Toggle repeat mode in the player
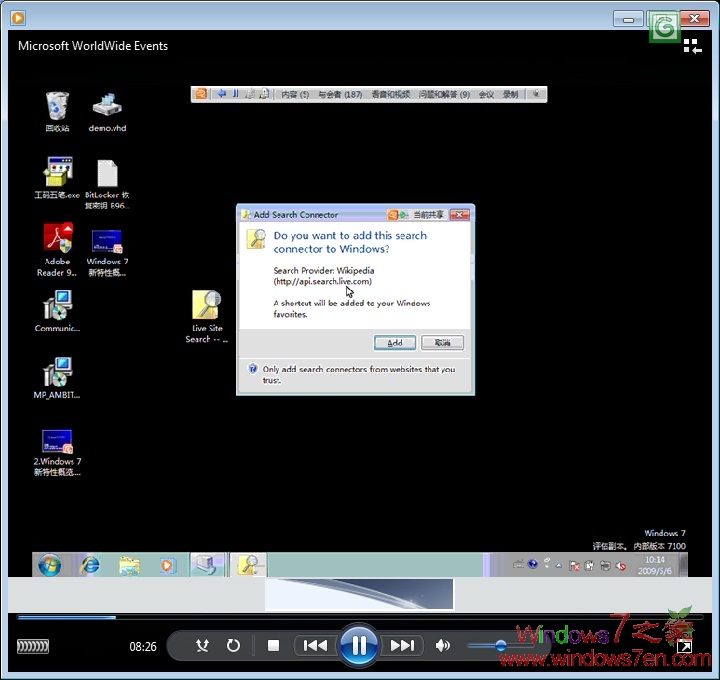Viewport: 720px width, 680px height. pos(233,646)
